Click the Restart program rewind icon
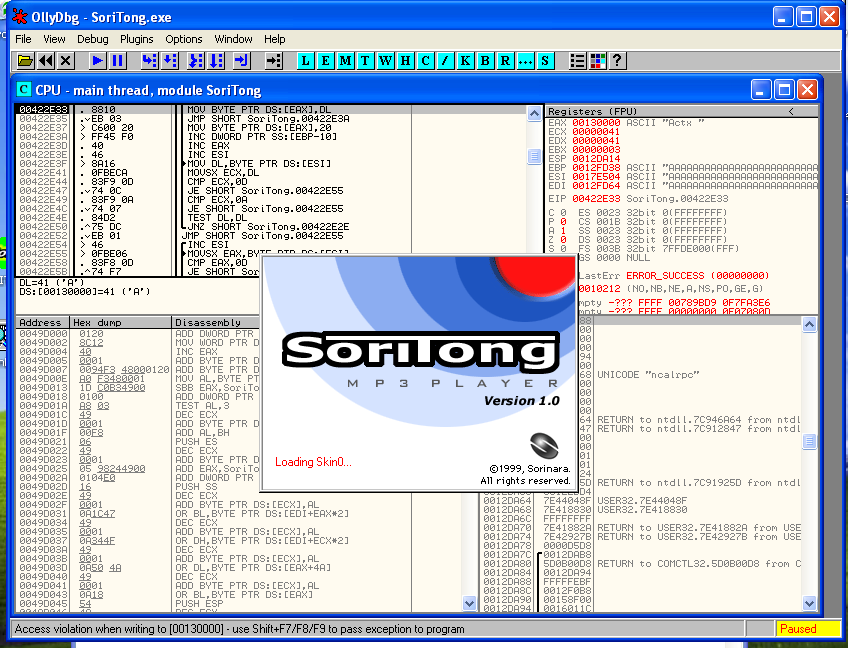This screenshot has height=648, width=848. tap(45, 60)
